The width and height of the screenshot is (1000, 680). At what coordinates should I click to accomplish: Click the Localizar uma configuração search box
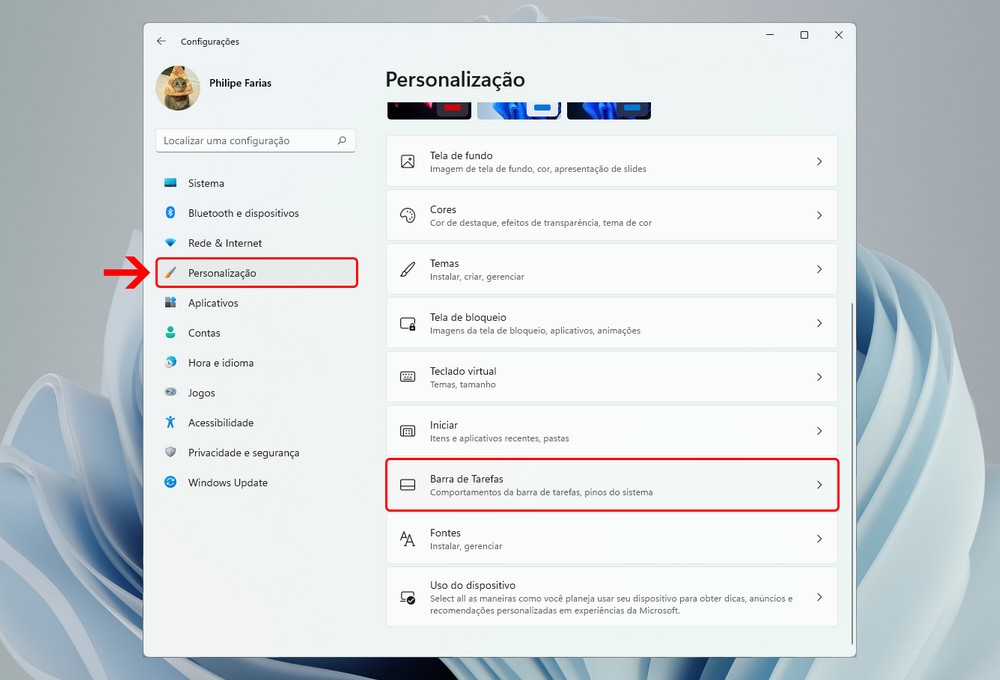246,141
